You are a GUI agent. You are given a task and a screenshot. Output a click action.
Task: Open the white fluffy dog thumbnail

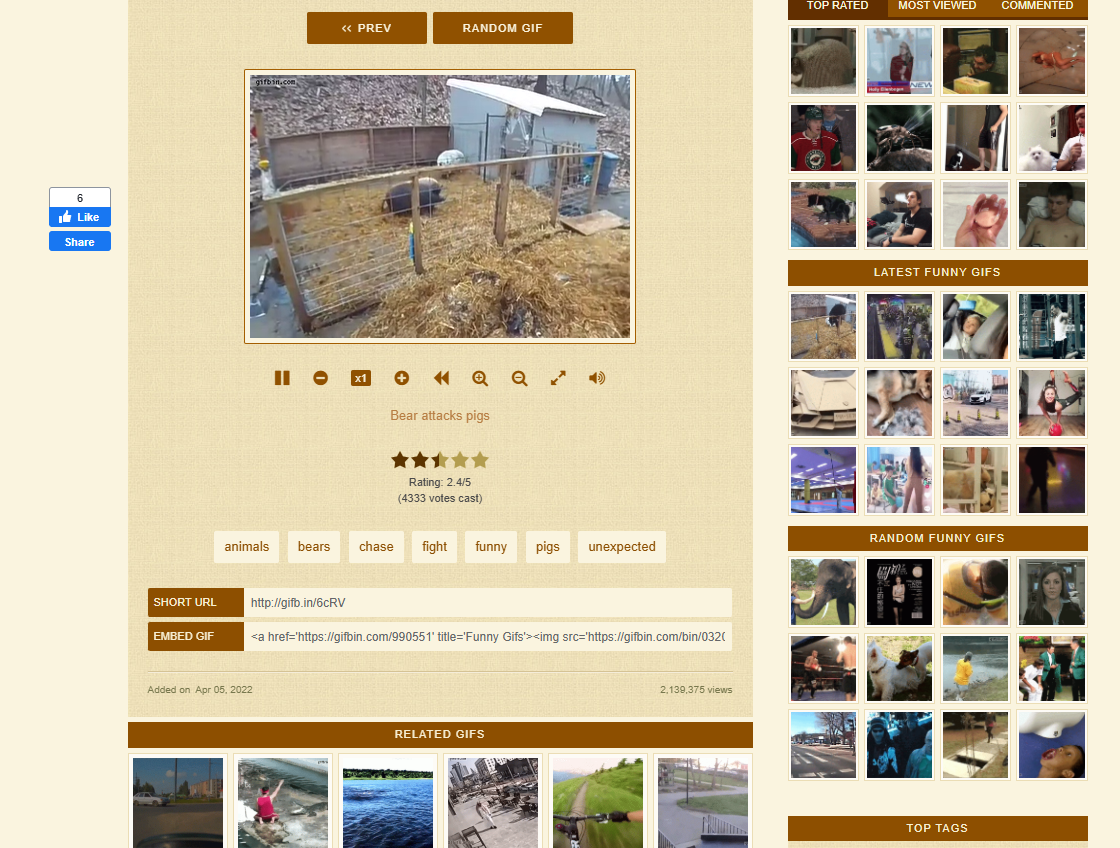[1051, 138]
